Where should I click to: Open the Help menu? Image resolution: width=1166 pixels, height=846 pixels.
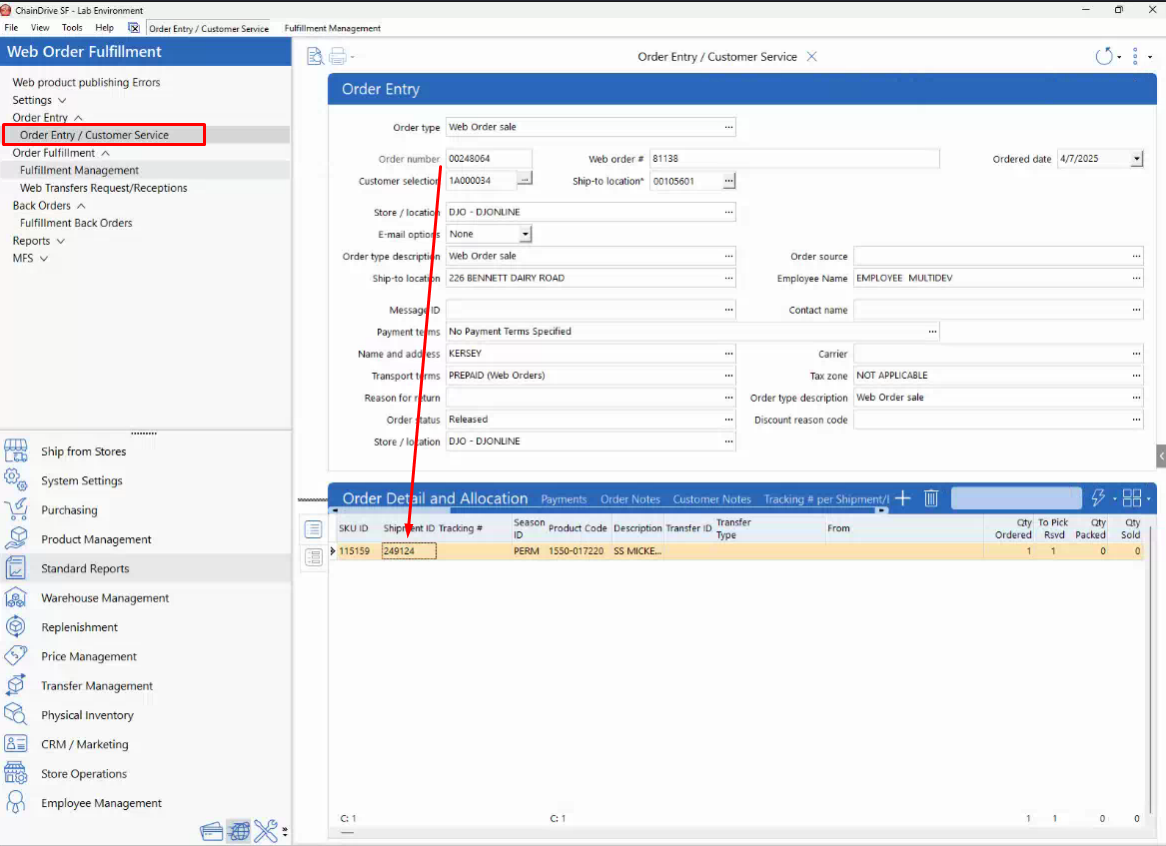tap(105, 28)
